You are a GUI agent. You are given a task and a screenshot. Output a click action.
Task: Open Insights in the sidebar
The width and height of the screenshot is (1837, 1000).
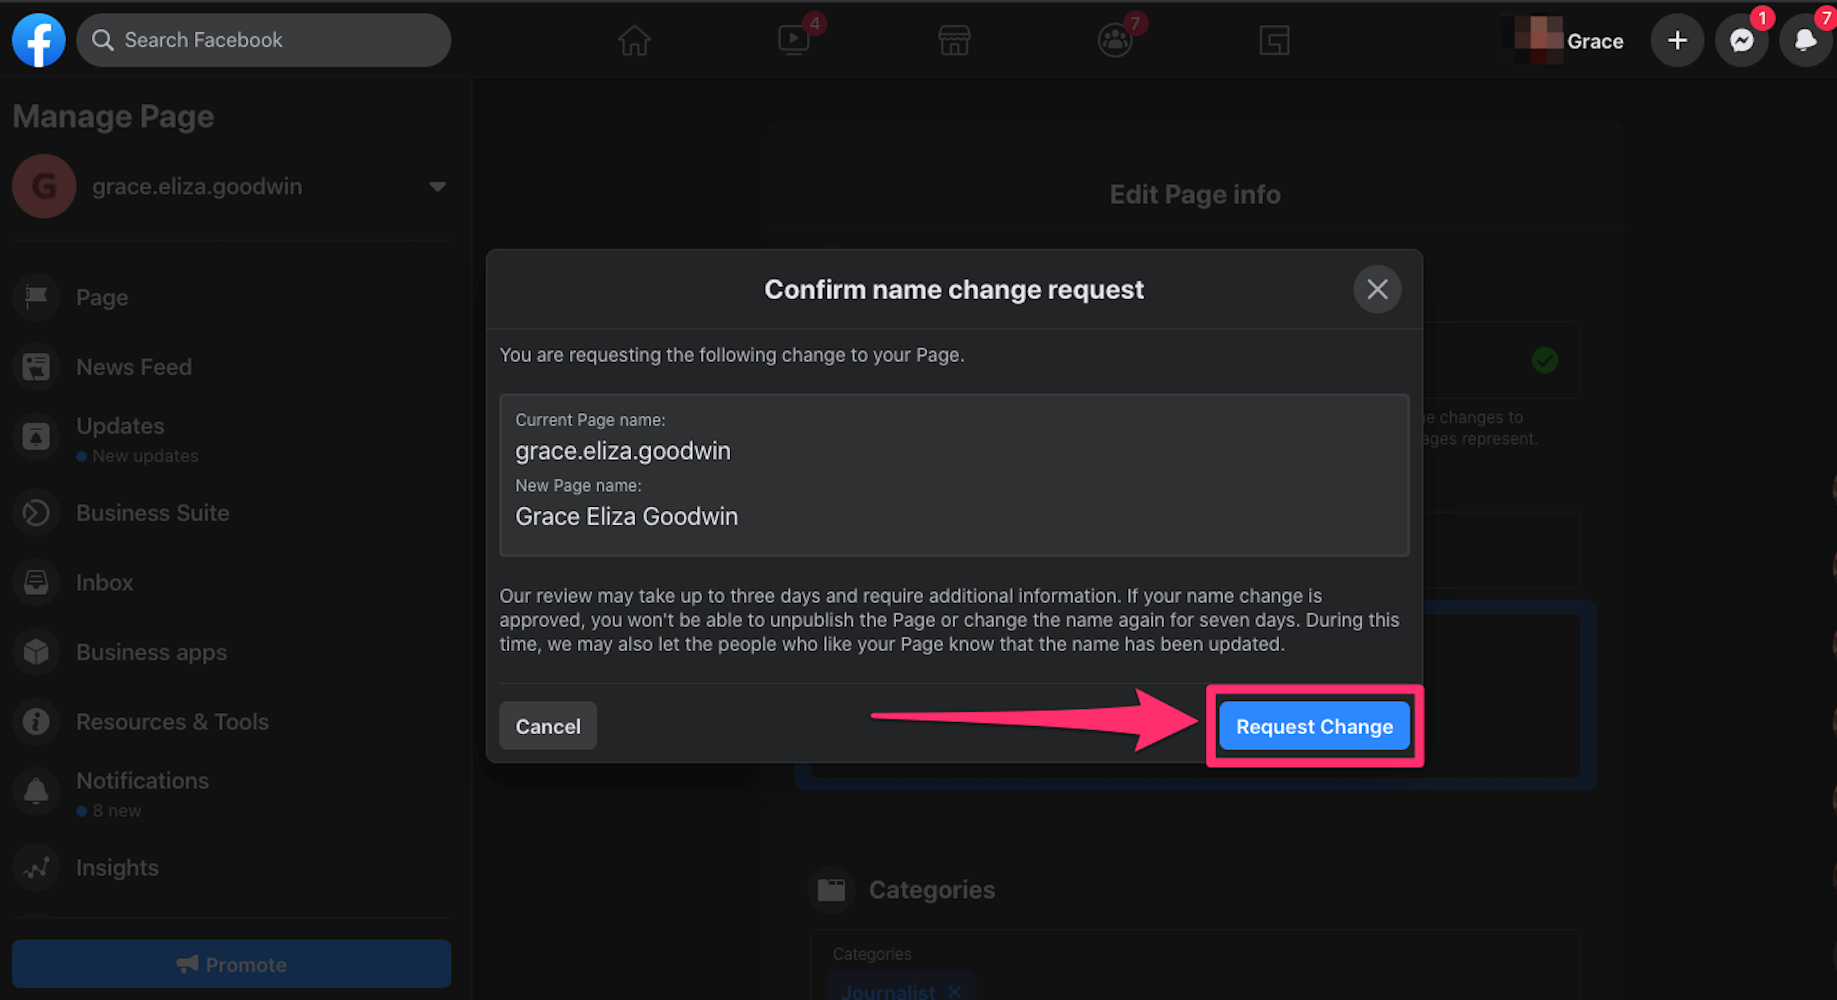coord(231,868)
